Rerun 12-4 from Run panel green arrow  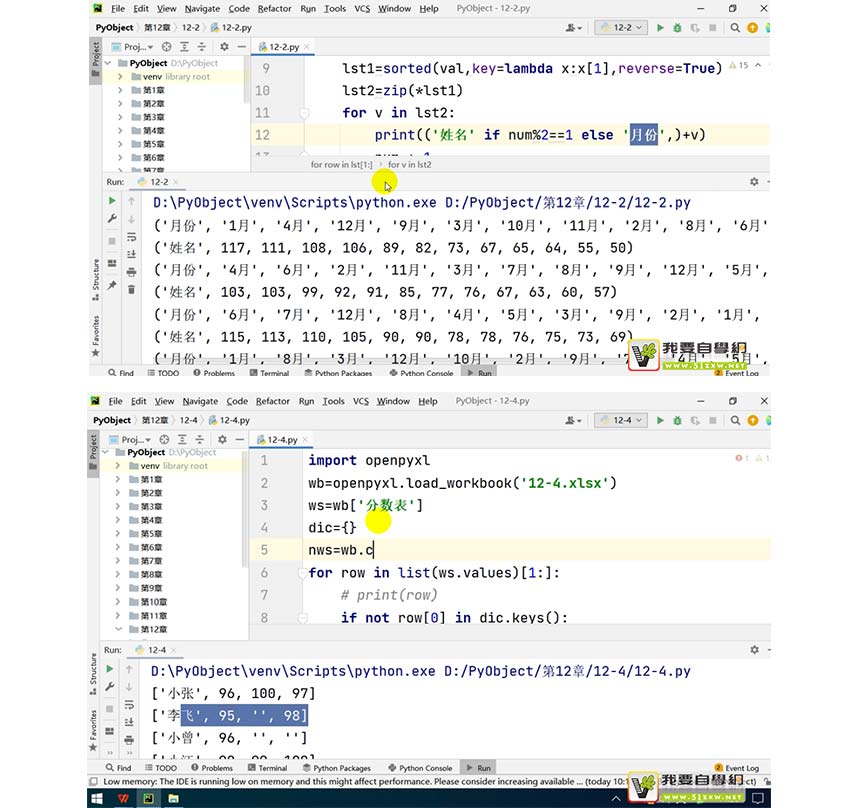tap(110, 669)
